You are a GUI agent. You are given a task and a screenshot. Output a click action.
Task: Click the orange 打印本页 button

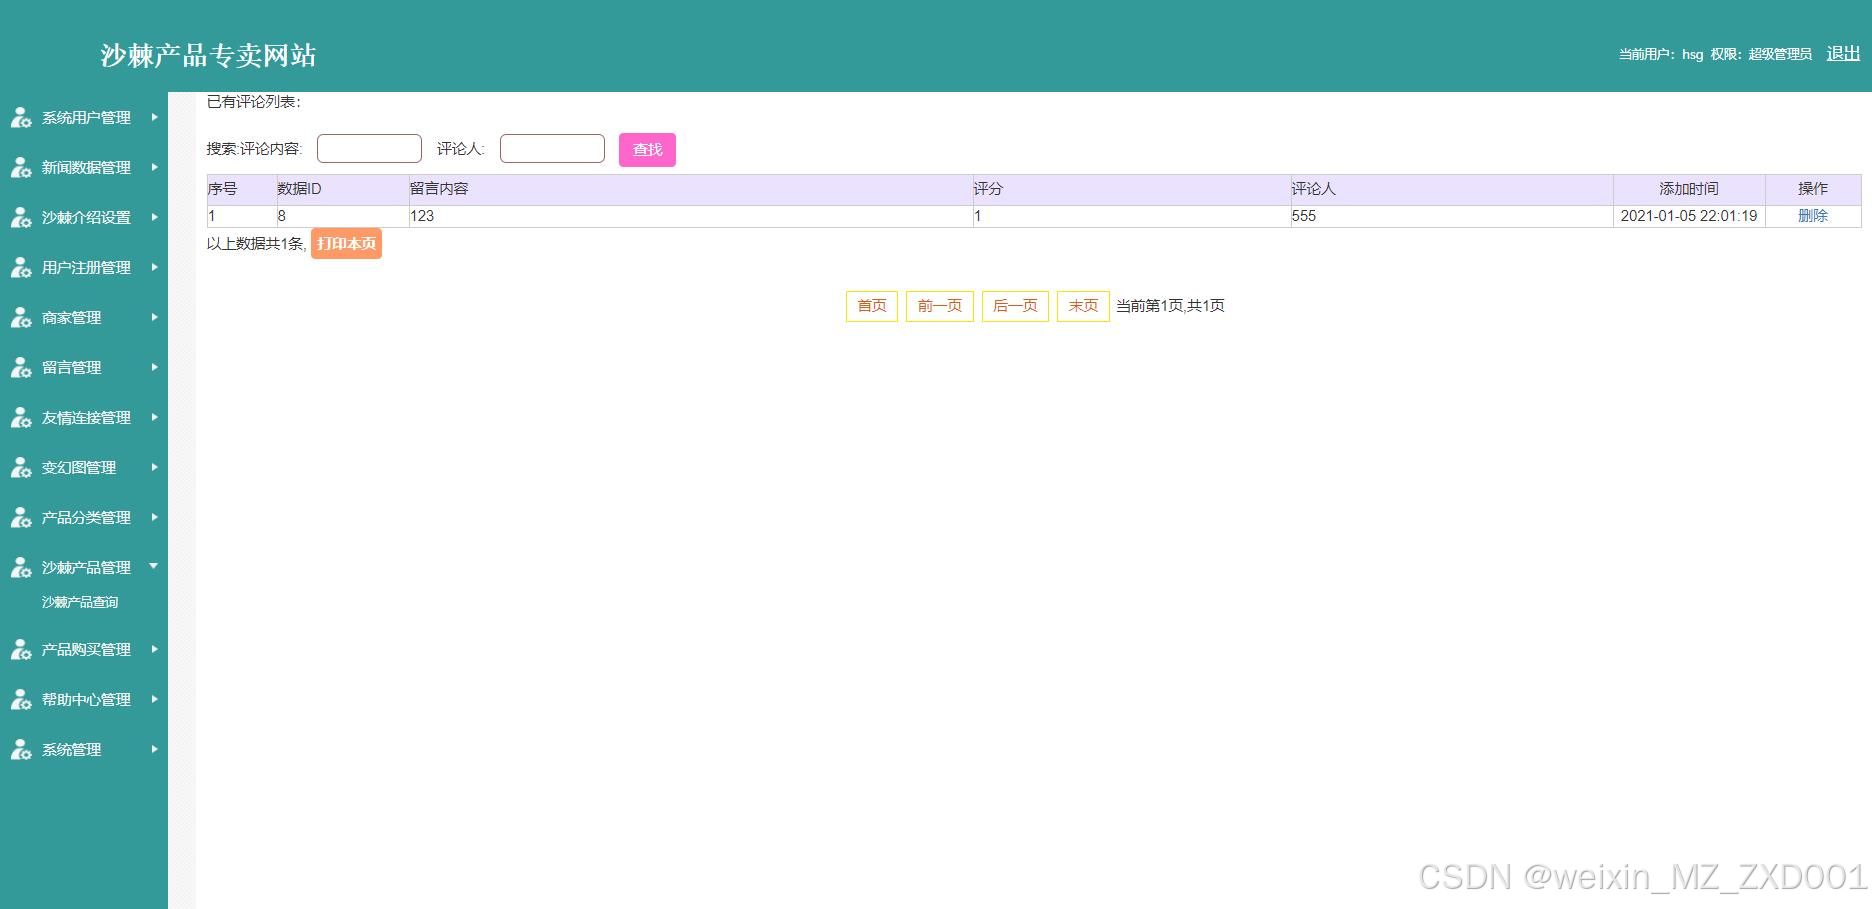[x=346, y=243]
